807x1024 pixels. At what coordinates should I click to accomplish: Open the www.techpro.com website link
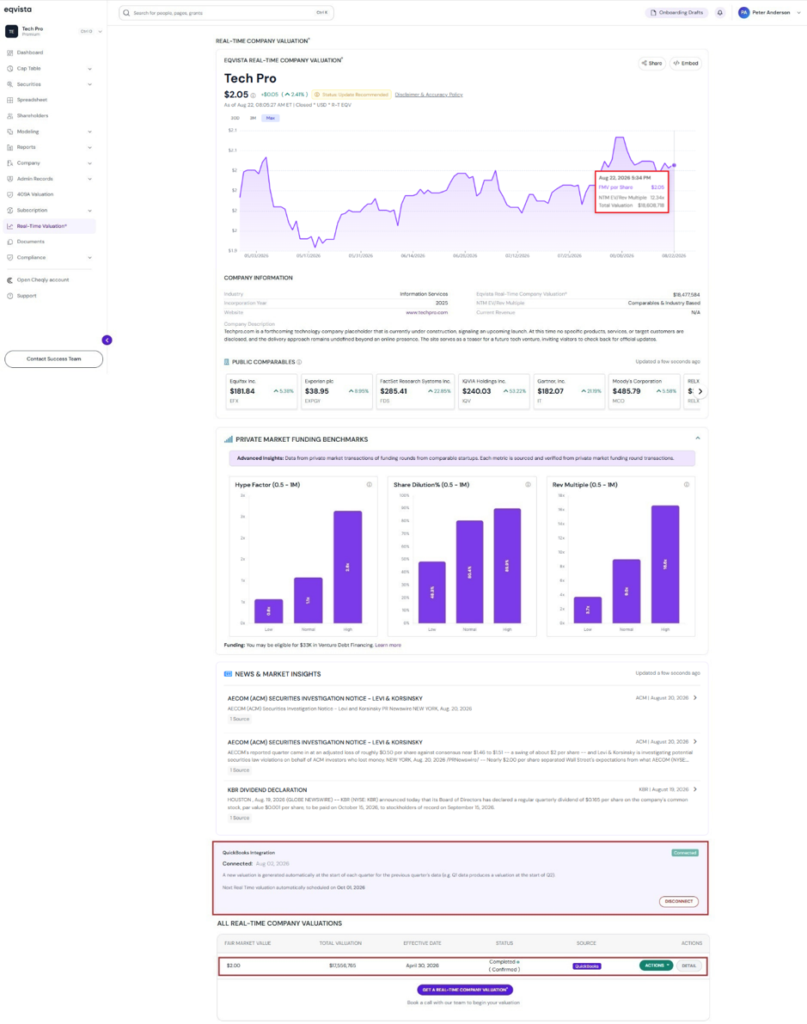pyautogui.click(x=427, y=312)
